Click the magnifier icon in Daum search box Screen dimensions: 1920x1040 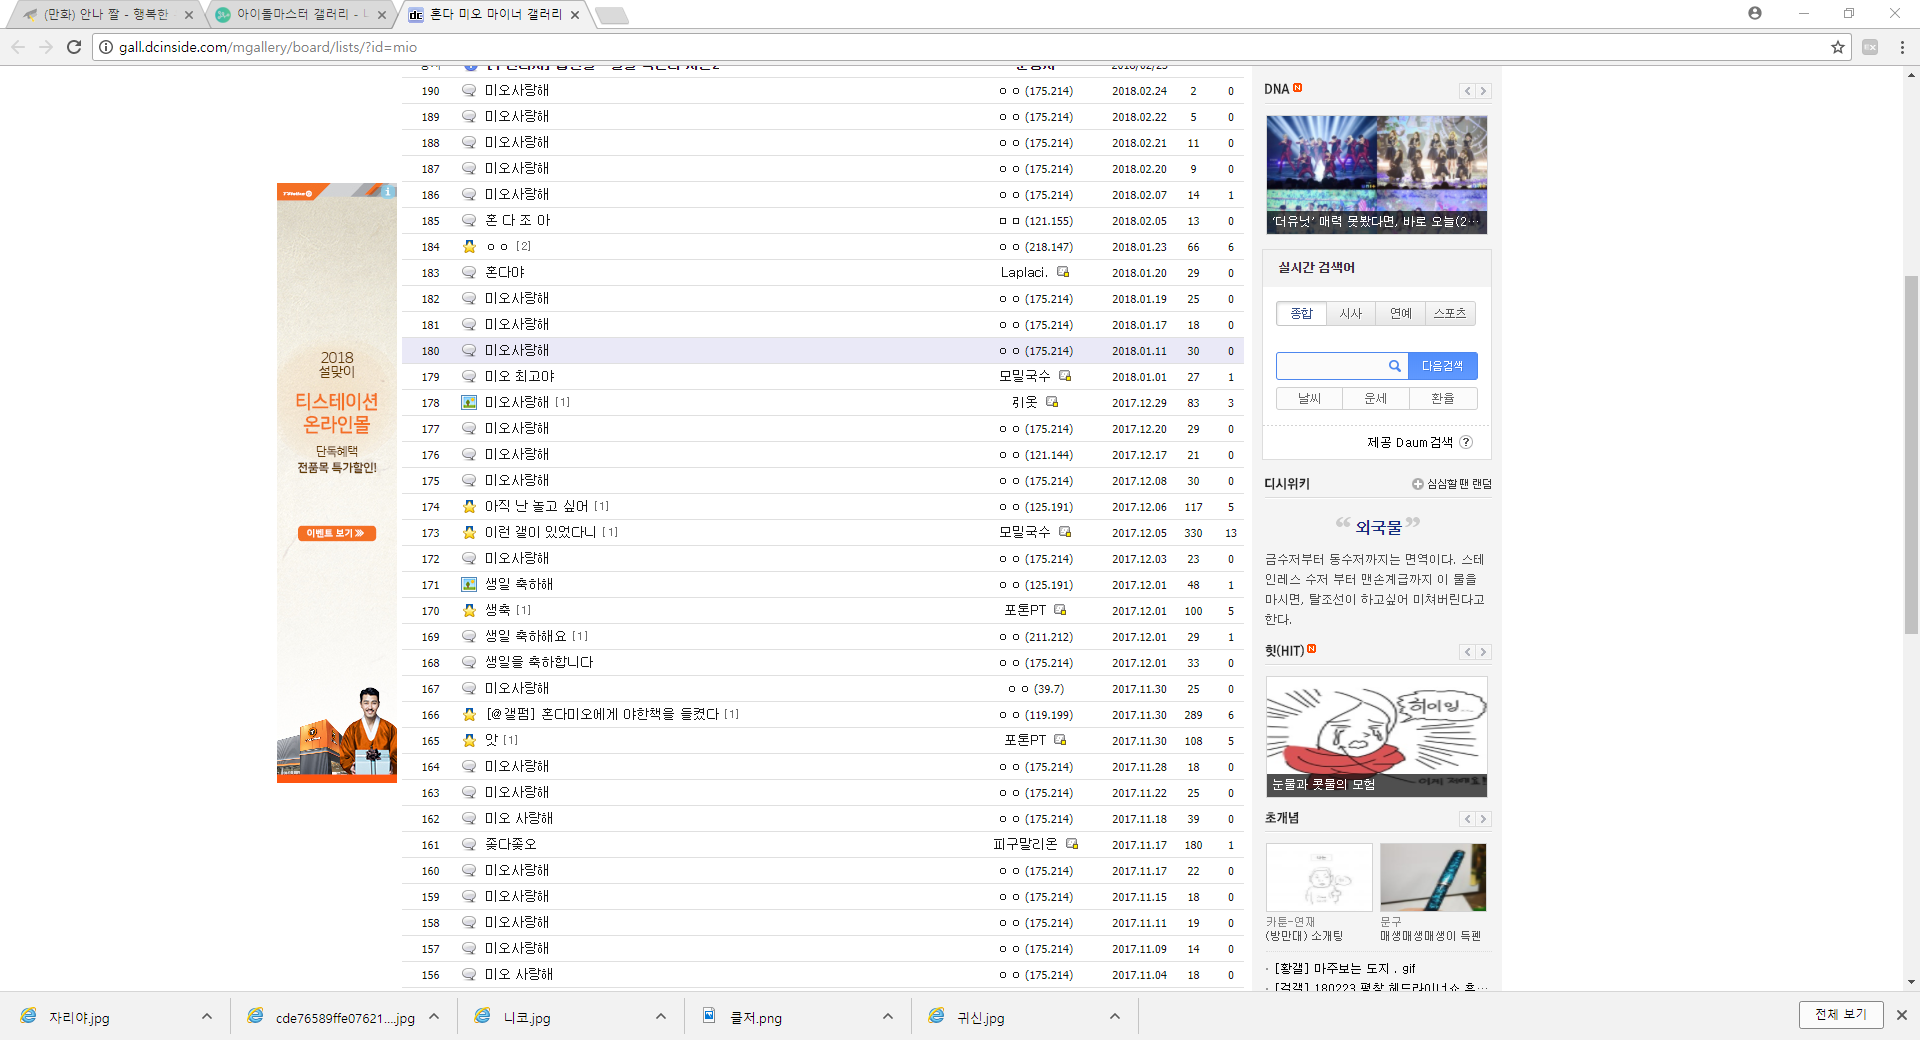(1394, 366)
